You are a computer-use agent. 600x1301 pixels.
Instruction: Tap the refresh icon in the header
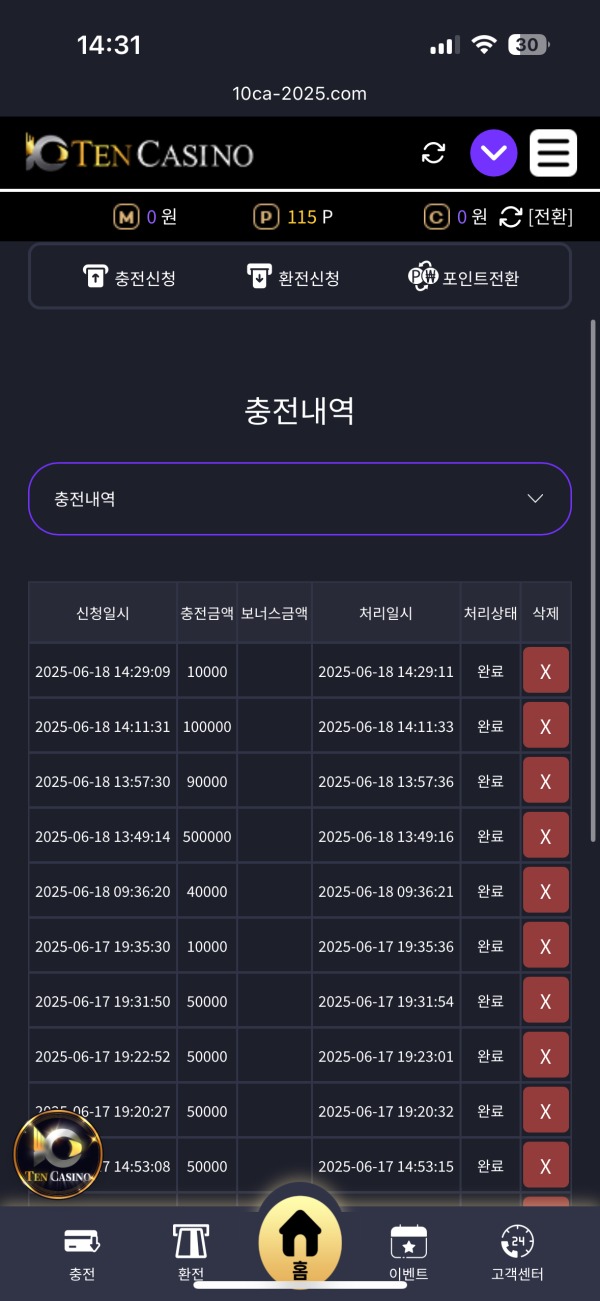433,153
